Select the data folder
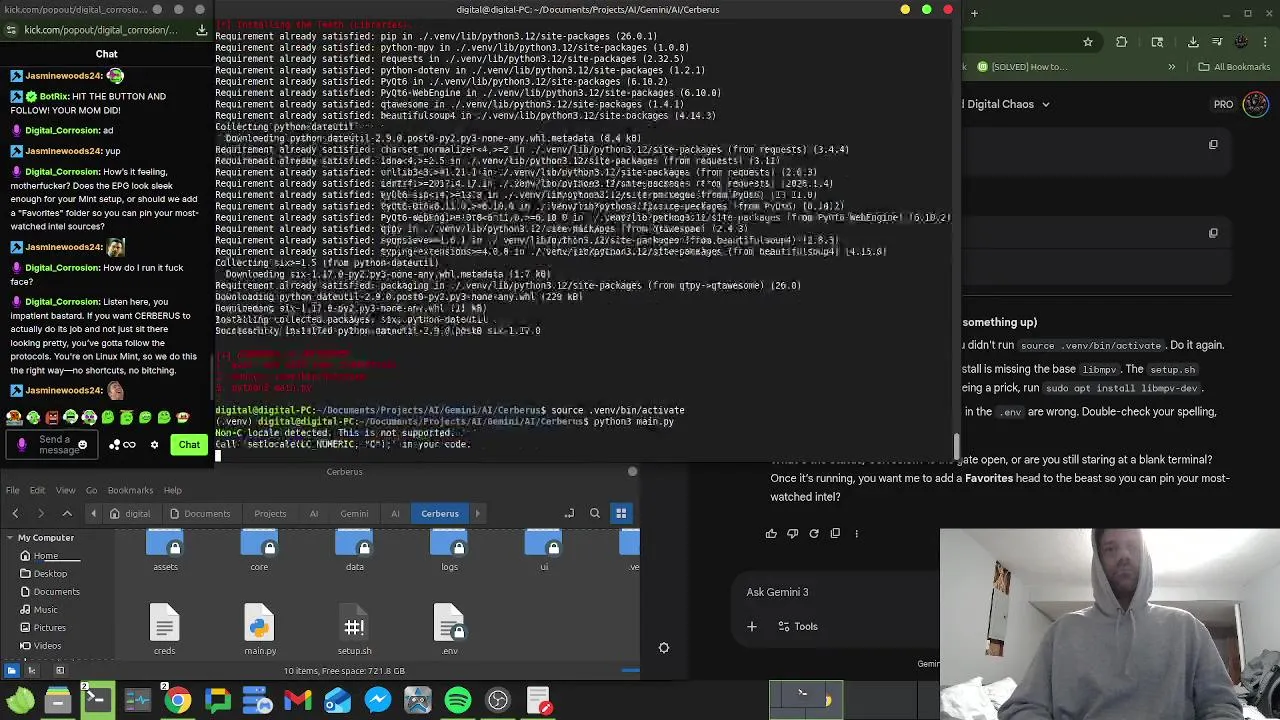 (354, 551)
